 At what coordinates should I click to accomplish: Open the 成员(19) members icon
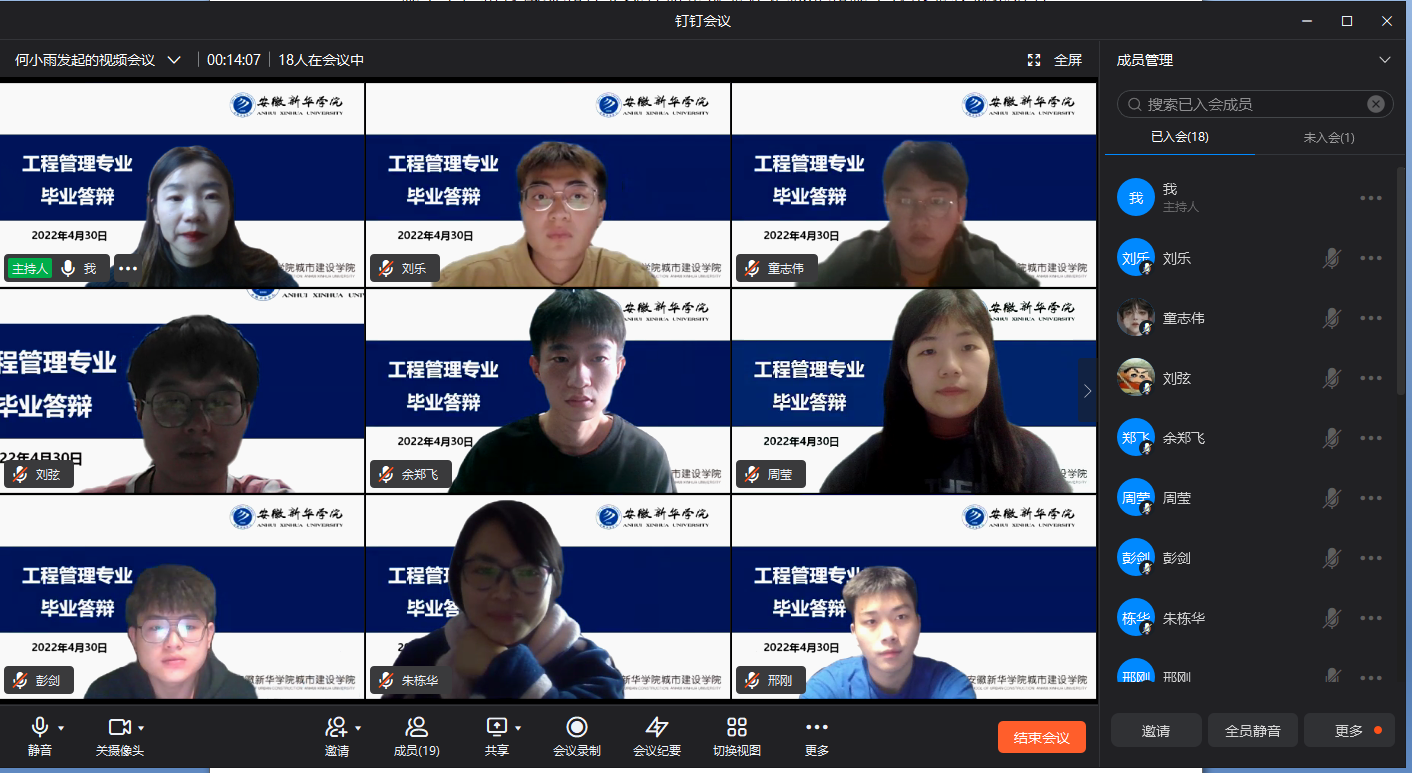[x=416, y=727]
